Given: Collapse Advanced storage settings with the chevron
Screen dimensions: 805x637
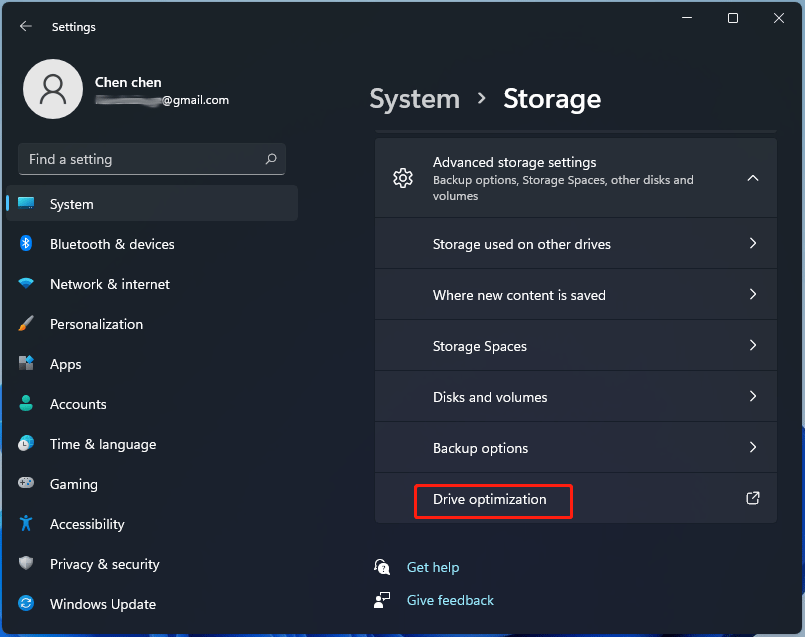Looking at the screenshot, I should [x=753, y=178].
